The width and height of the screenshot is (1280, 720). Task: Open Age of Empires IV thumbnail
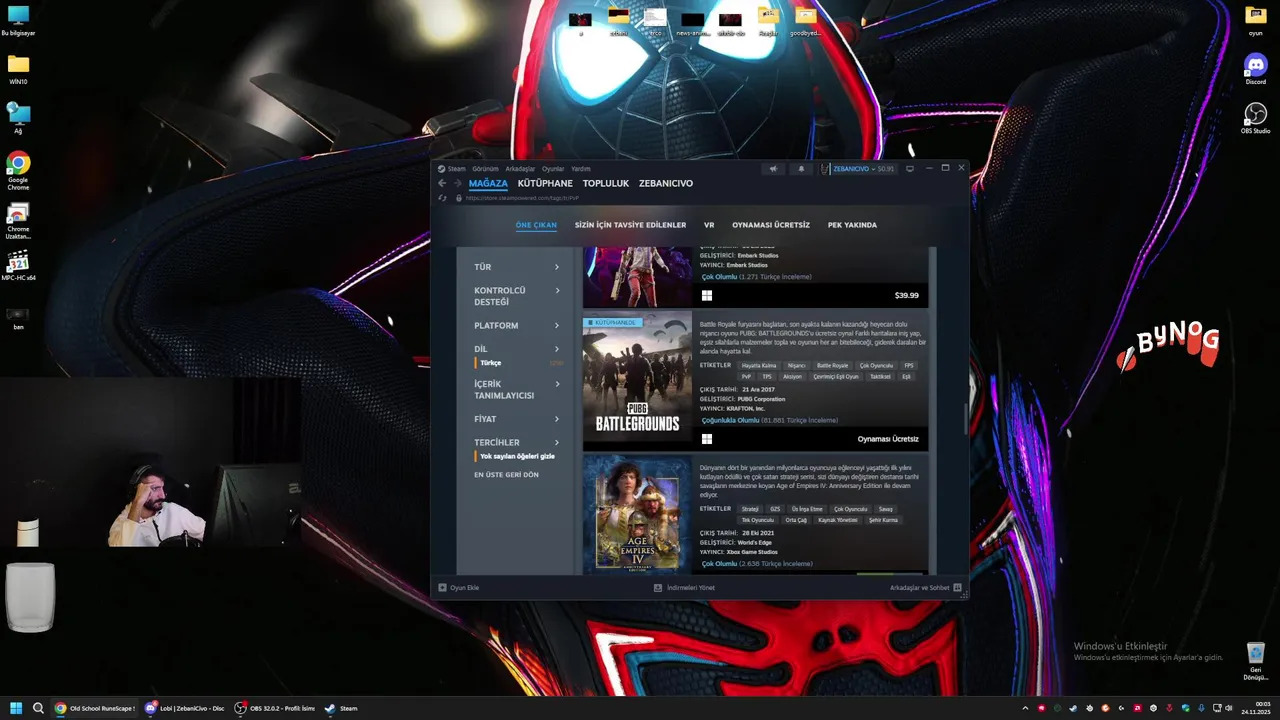[x=637, y=515]
